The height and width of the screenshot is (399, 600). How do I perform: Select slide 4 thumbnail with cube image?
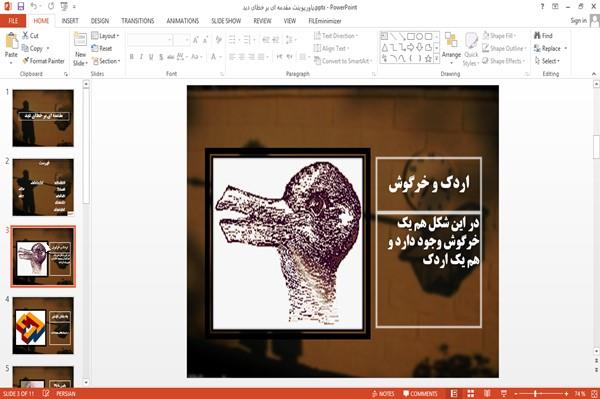pyautogui.click(x=43, y=326)
